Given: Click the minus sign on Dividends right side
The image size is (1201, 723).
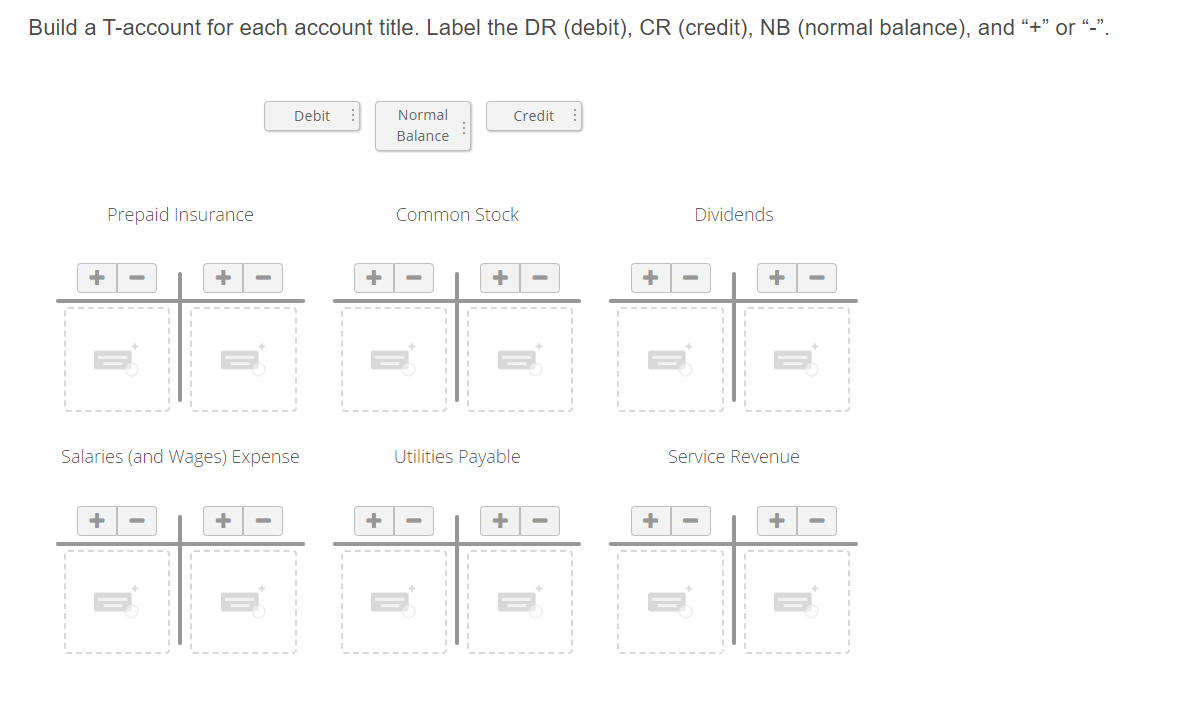Looking at the screenshot, I should click(x=816, y=278).
